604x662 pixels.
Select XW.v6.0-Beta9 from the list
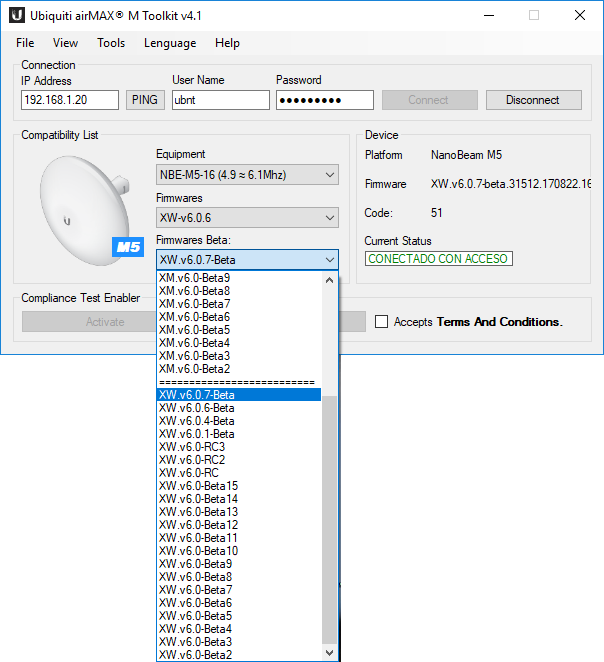coord(239,564)
